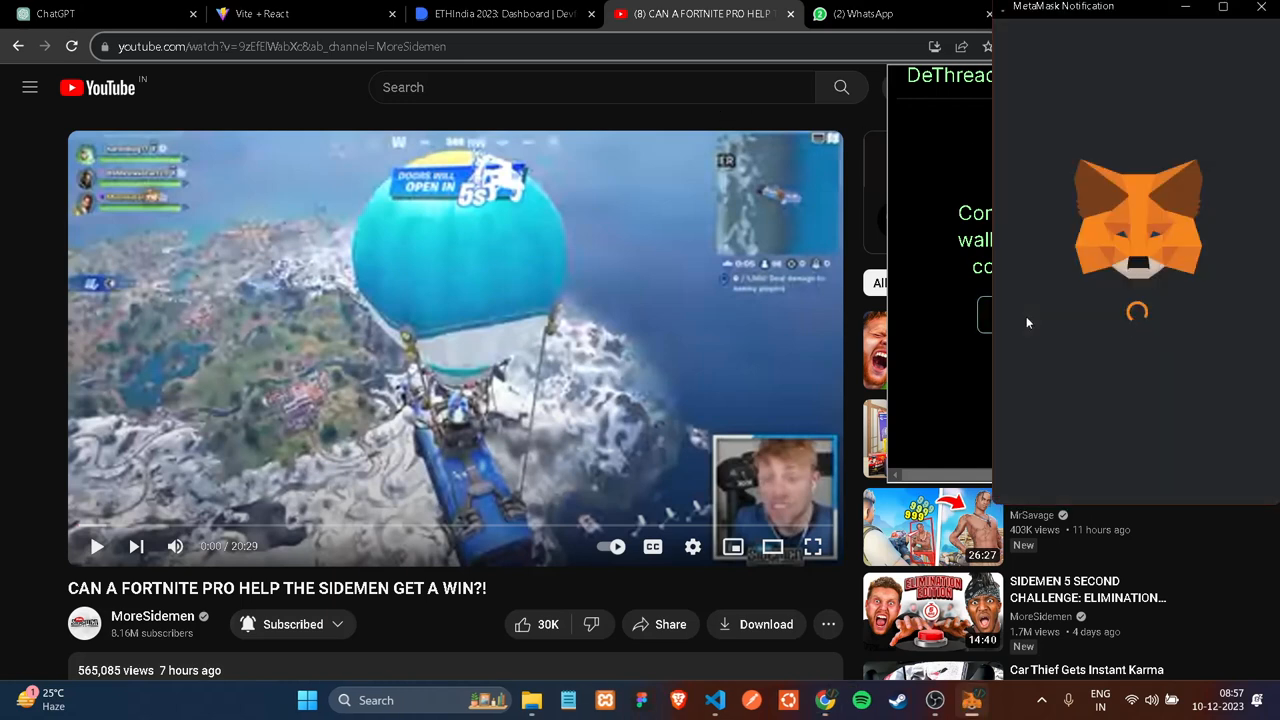Open the MoreSidemen channel avatar
This screenshot has width=1280, height=720.
point(85,624)
